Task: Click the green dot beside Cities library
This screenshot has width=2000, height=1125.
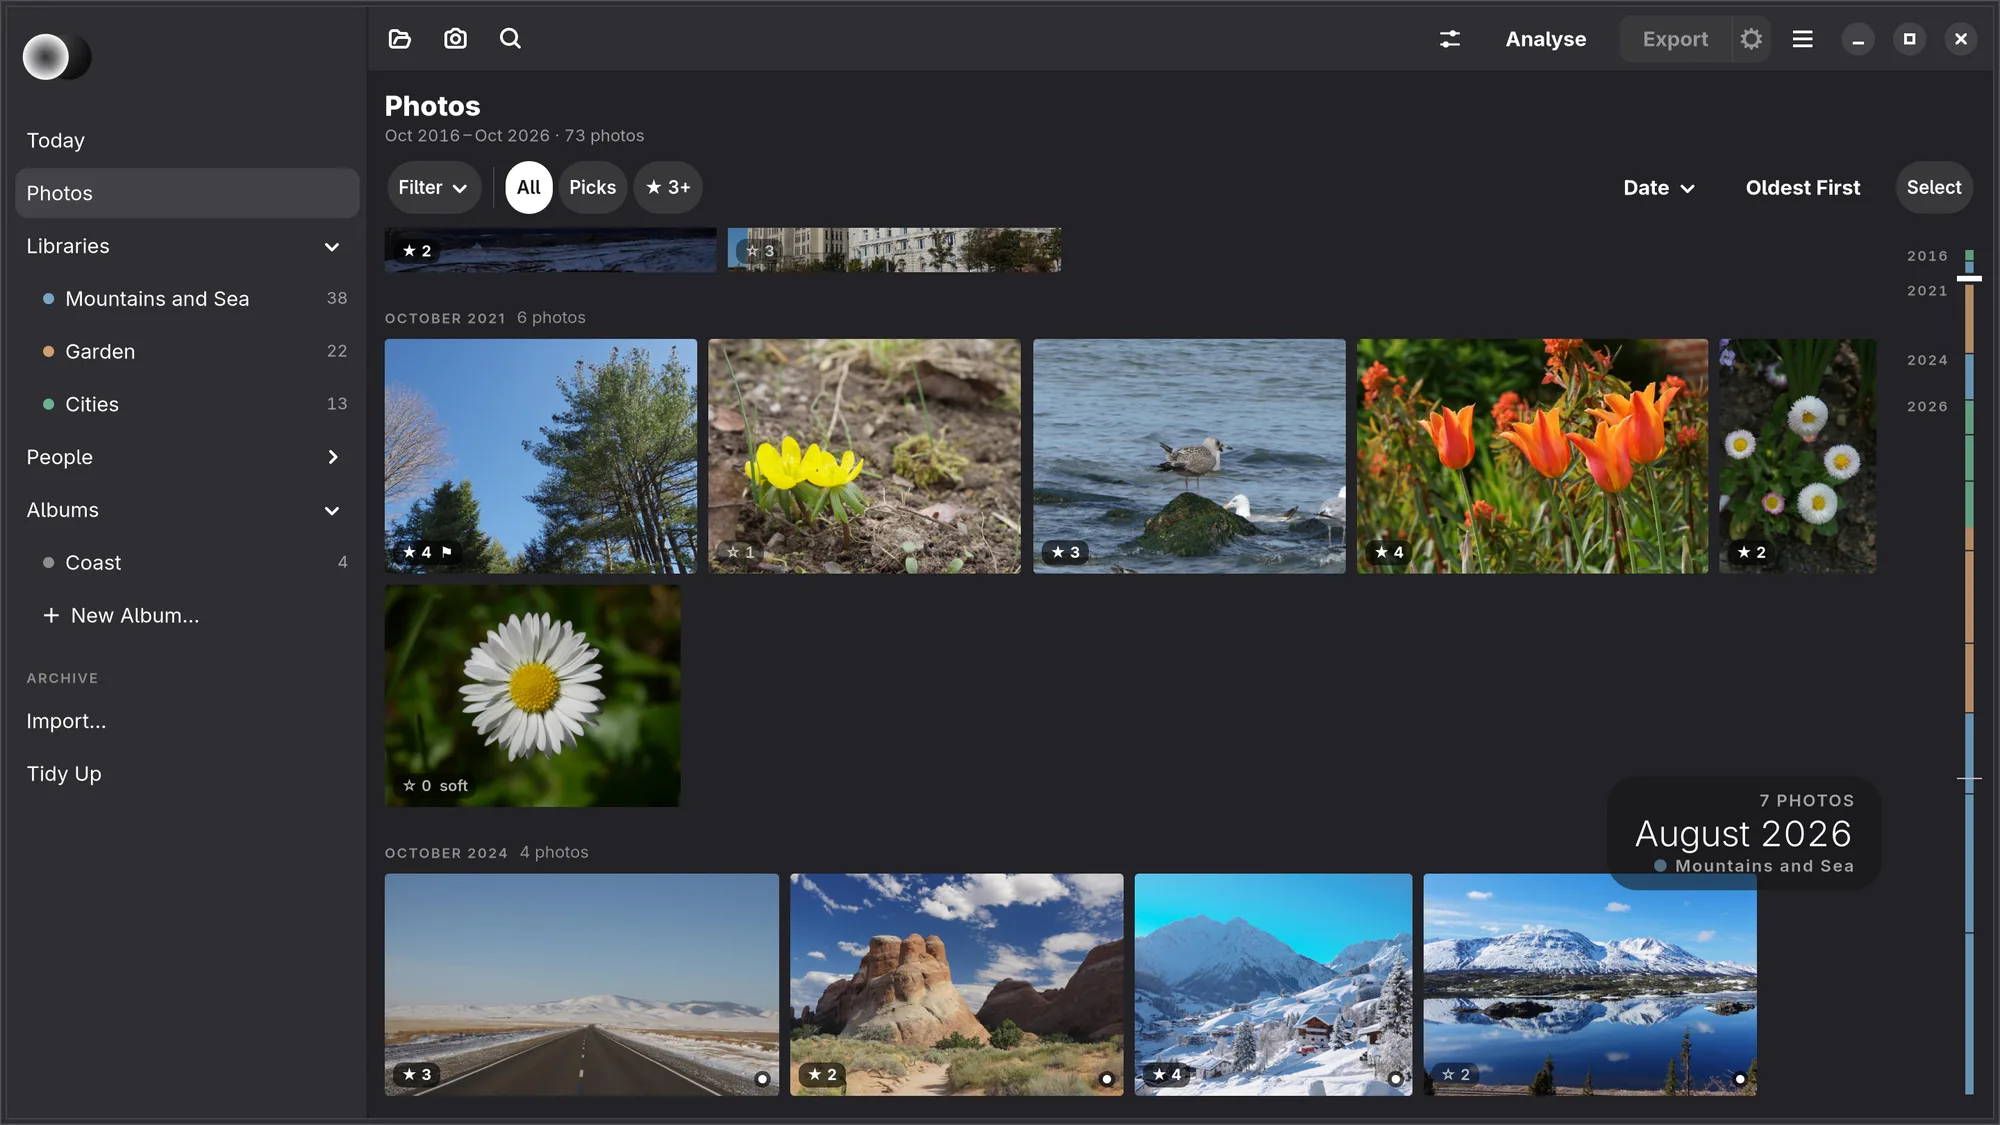Action: click(x=48, y=404)
